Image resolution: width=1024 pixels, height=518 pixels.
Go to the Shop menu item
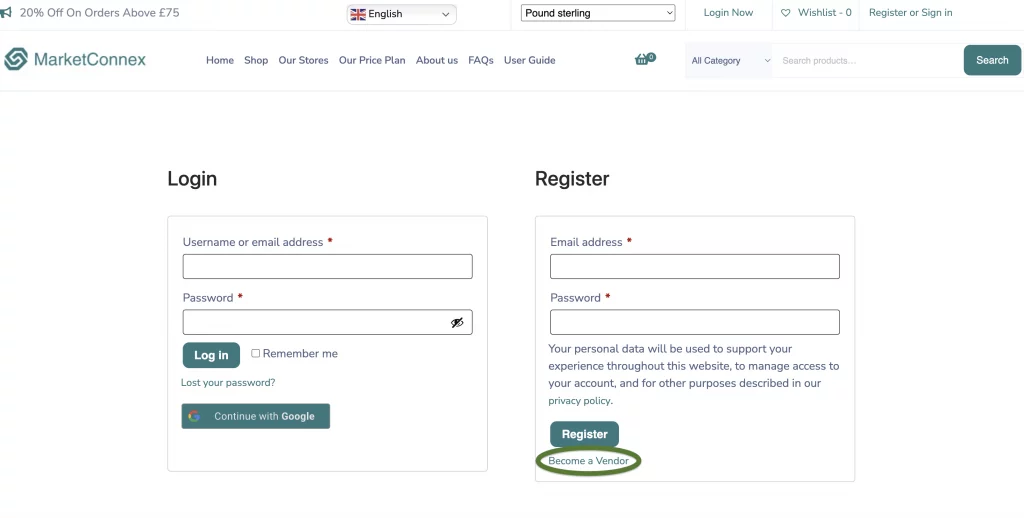(x=256, y=60)
